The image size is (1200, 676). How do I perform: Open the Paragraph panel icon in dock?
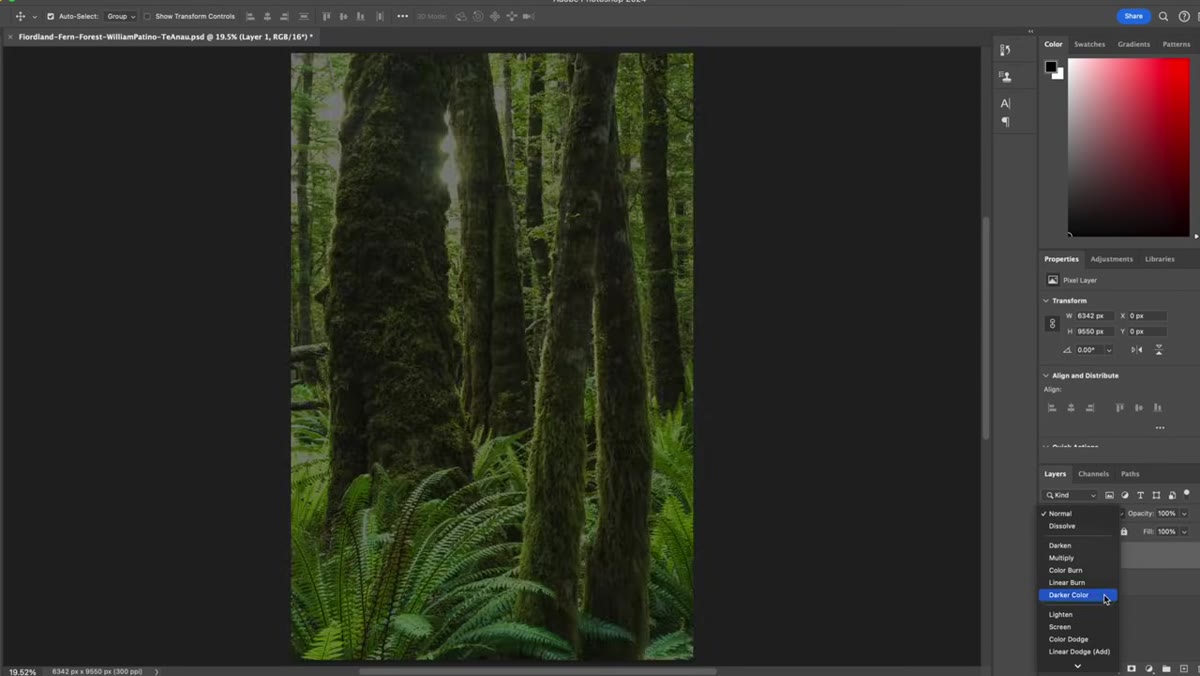click(1005, 122)
